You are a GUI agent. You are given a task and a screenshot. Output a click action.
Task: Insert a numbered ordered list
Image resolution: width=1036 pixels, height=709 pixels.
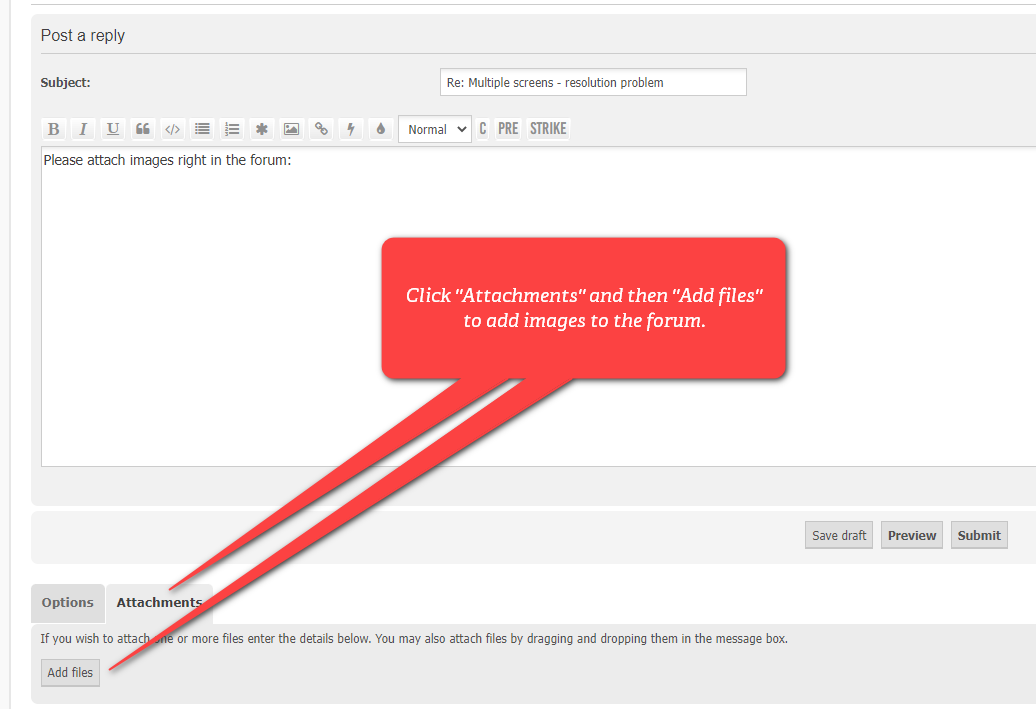click(x=232, y=129)
